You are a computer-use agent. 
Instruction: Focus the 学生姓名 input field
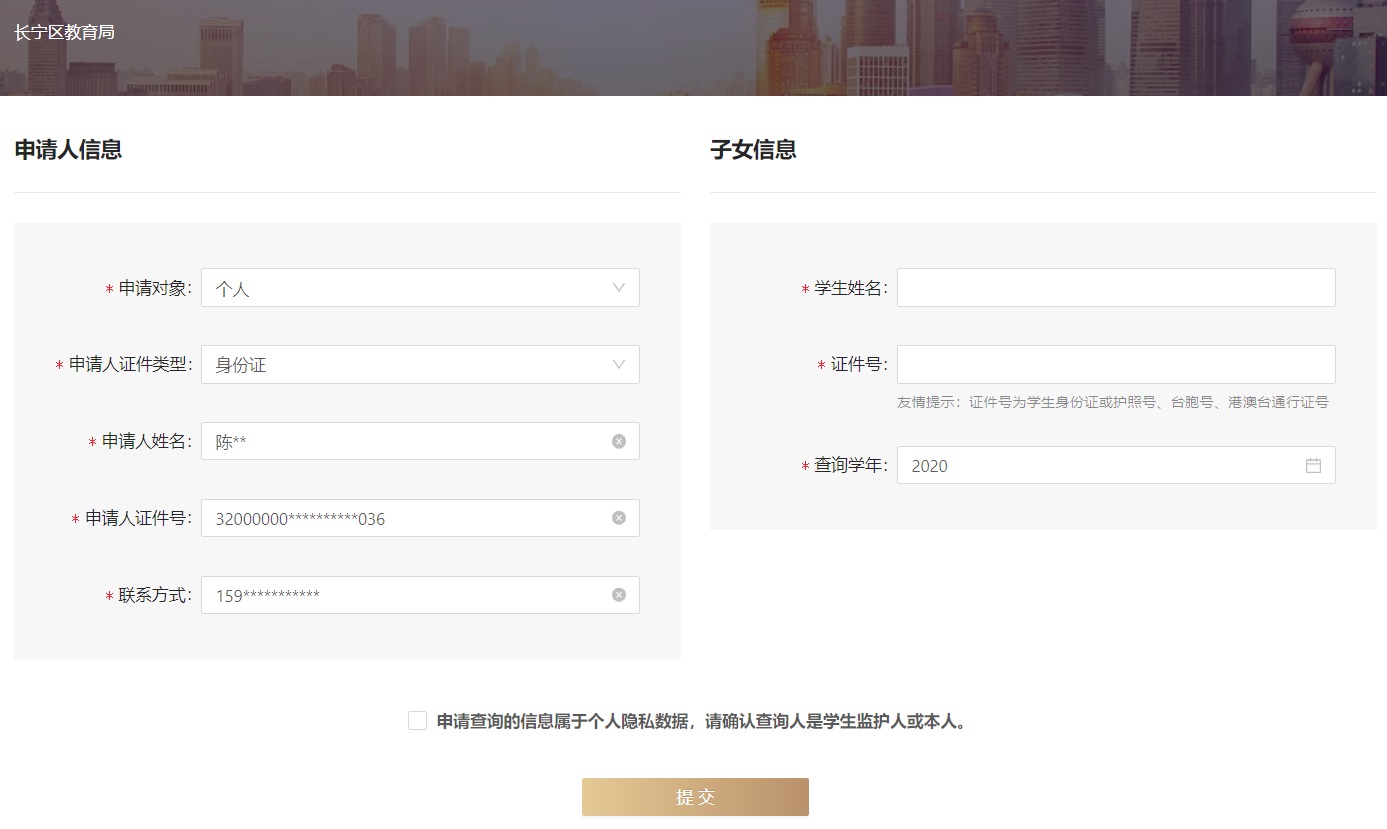(1115, 288)
